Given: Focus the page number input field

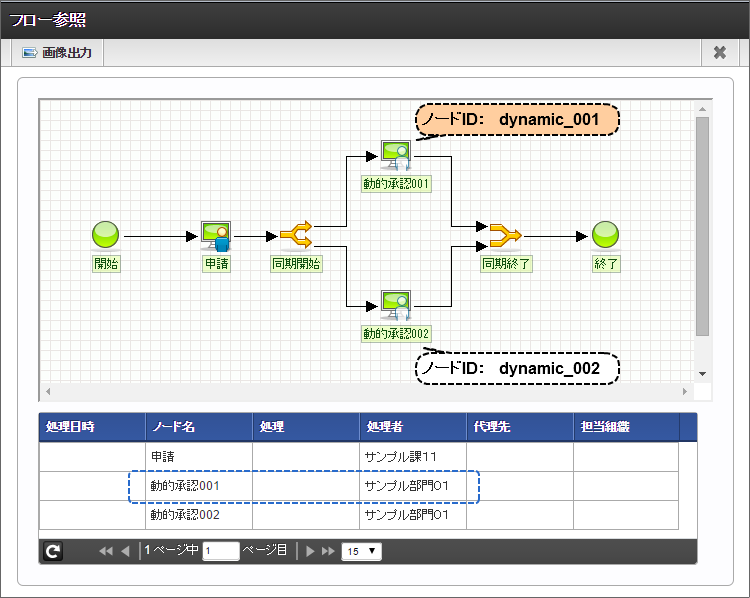Looking at the screenshot, I should point(221,551).
